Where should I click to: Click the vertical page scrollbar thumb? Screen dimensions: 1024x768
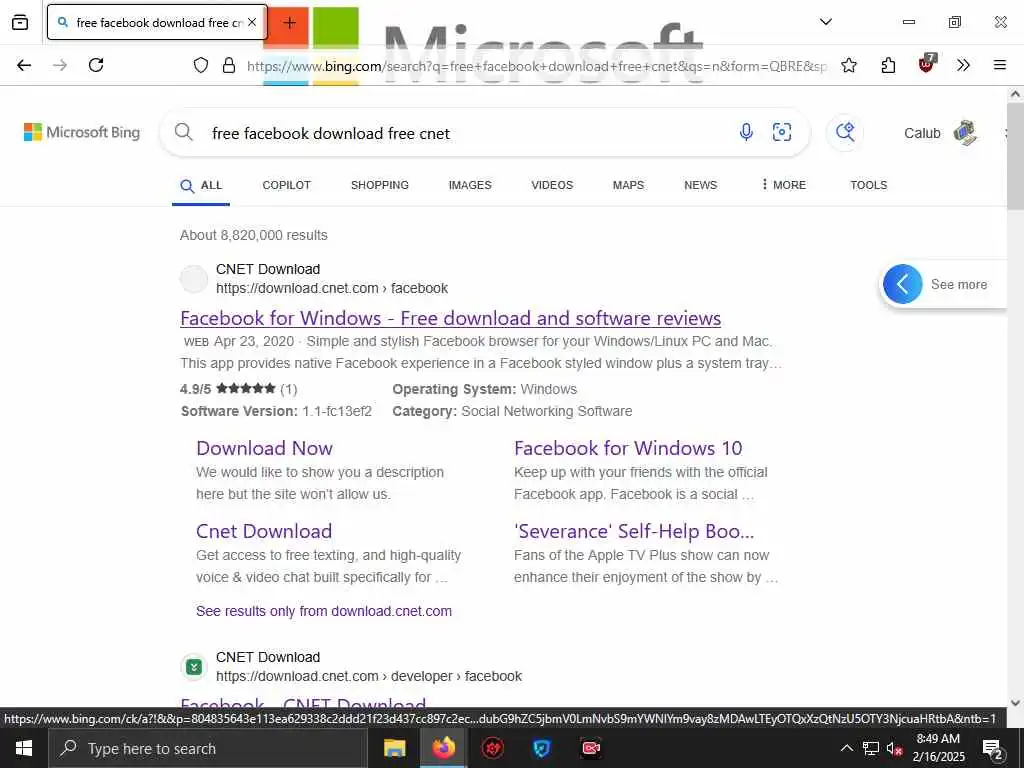pyautogui.click(x=1016, y=157)
